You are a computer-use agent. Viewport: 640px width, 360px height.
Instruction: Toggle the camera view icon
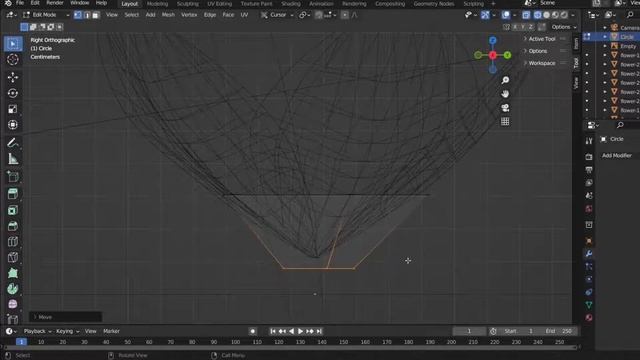(505, 108)
